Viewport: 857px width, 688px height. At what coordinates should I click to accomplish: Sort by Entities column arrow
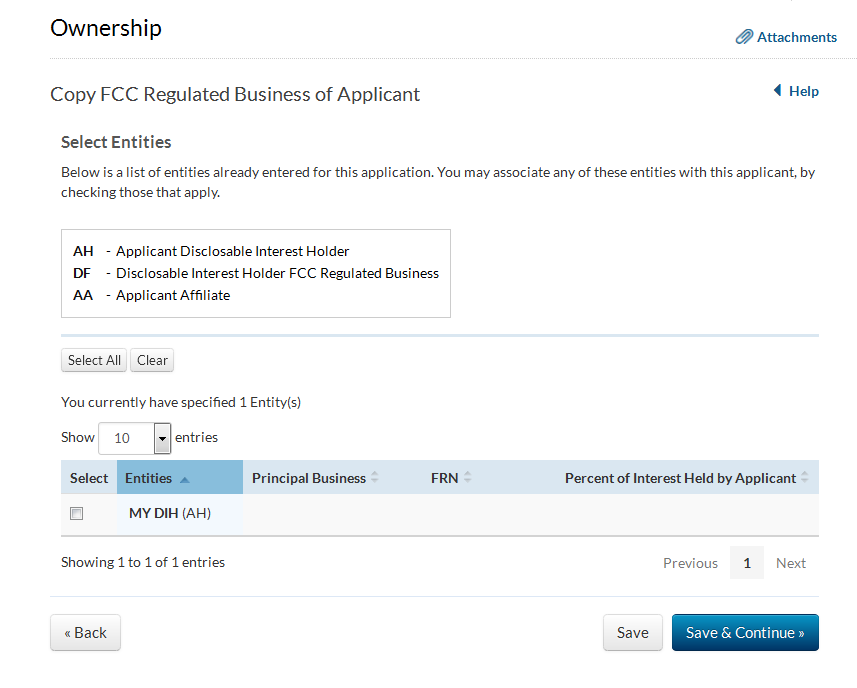tap(184, 479)
